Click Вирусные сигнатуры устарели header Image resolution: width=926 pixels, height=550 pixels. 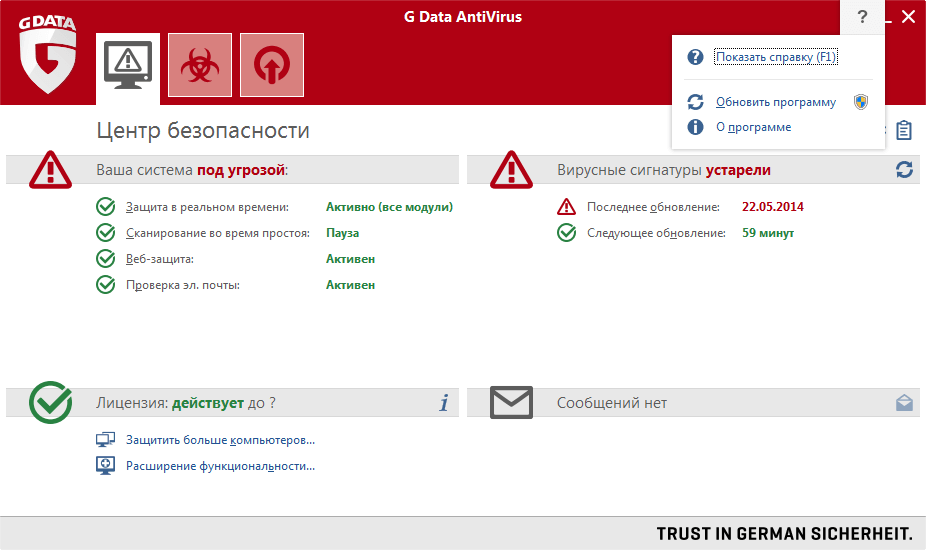click(x=664, y=170)
